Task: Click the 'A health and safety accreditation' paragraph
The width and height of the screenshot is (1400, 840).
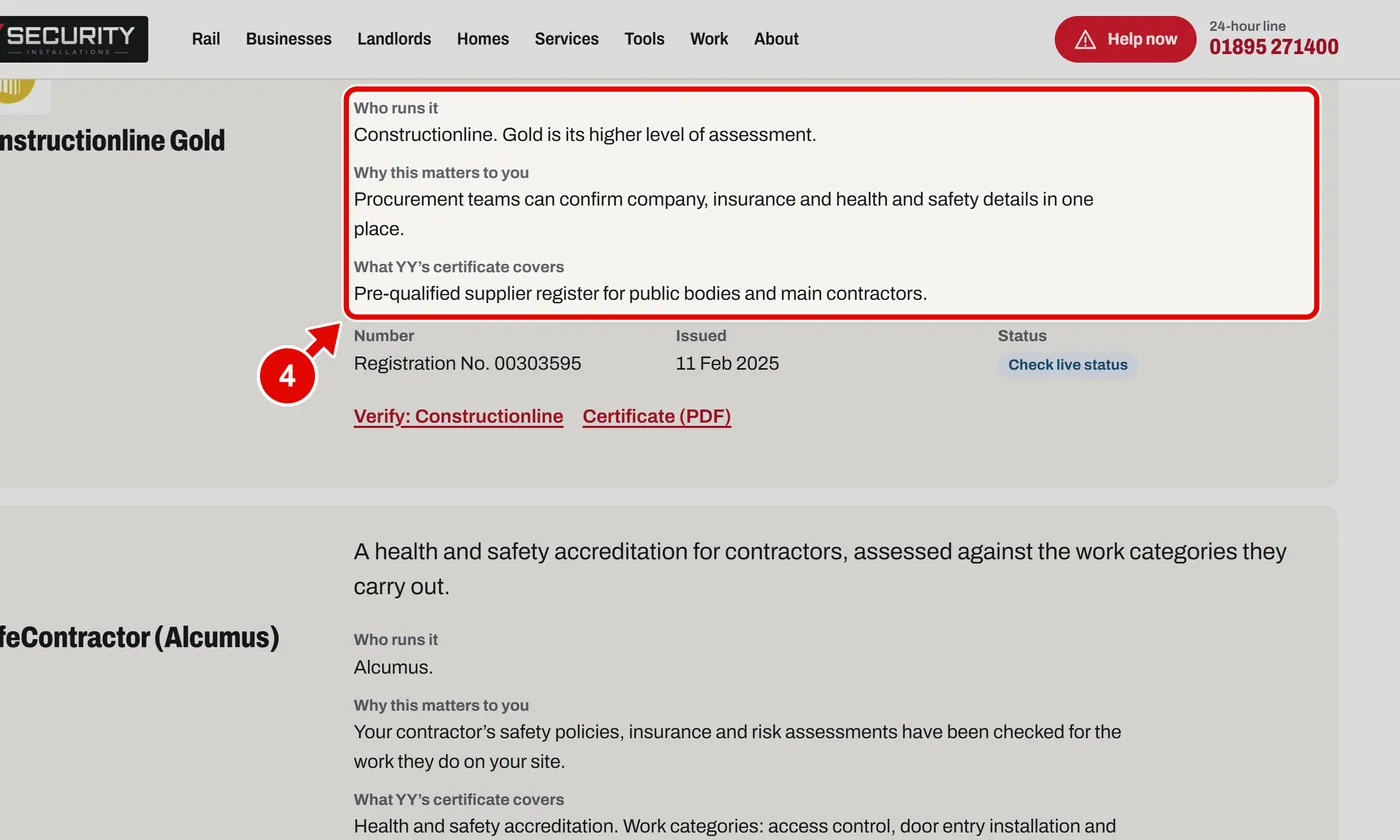Action: (x=820, y=568)
